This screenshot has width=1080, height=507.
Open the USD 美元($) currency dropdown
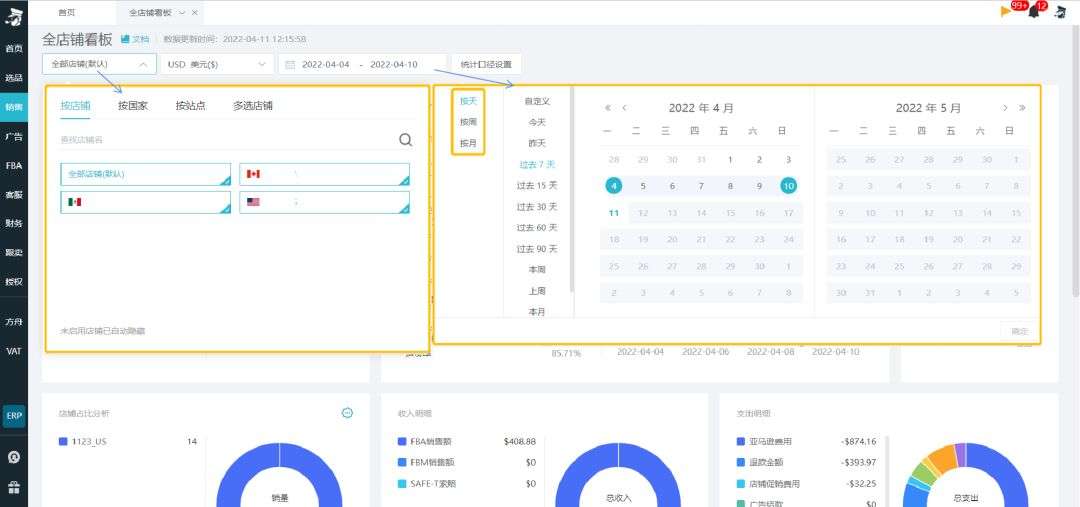click(216, 64)
